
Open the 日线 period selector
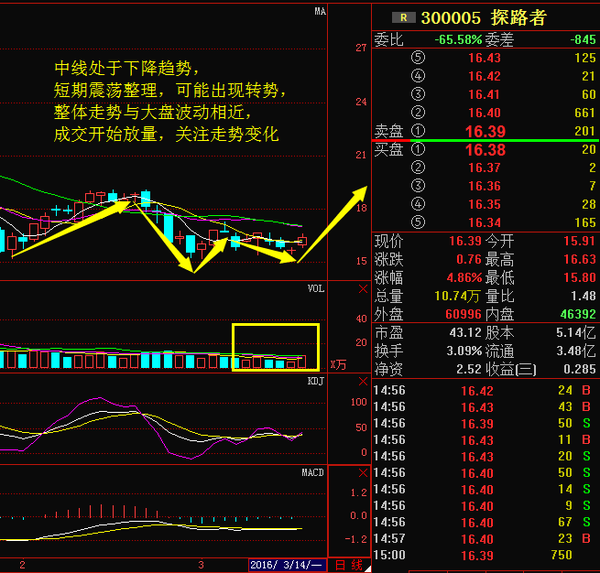[349, 565]
